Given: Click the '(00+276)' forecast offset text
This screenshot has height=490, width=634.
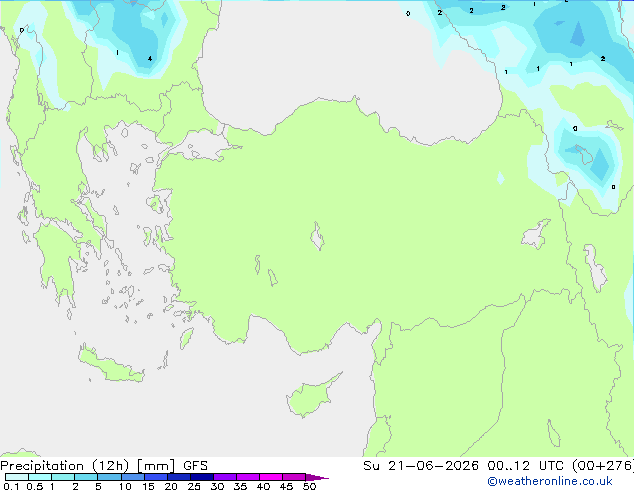Looking at the screenshot, I should [x=602, y=466].
